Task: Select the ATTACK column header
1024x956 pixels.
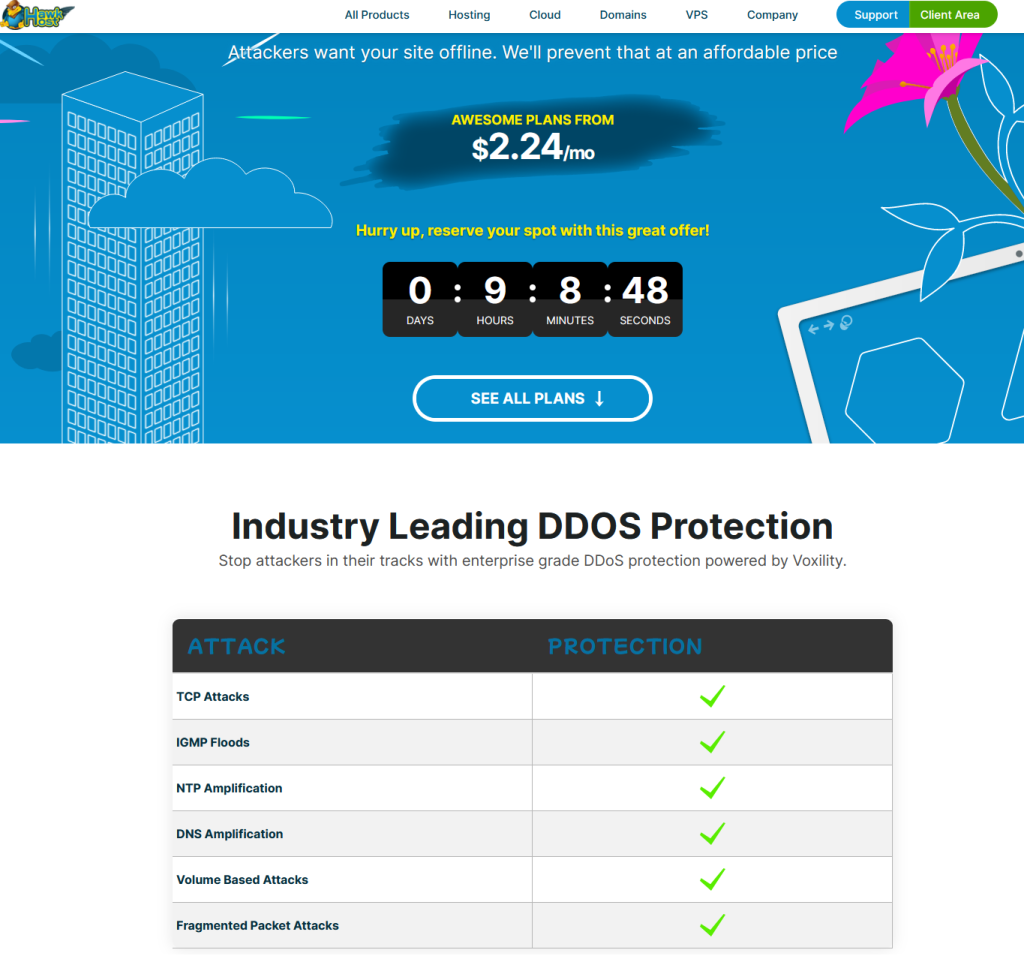Action: (x=236, y=646)
